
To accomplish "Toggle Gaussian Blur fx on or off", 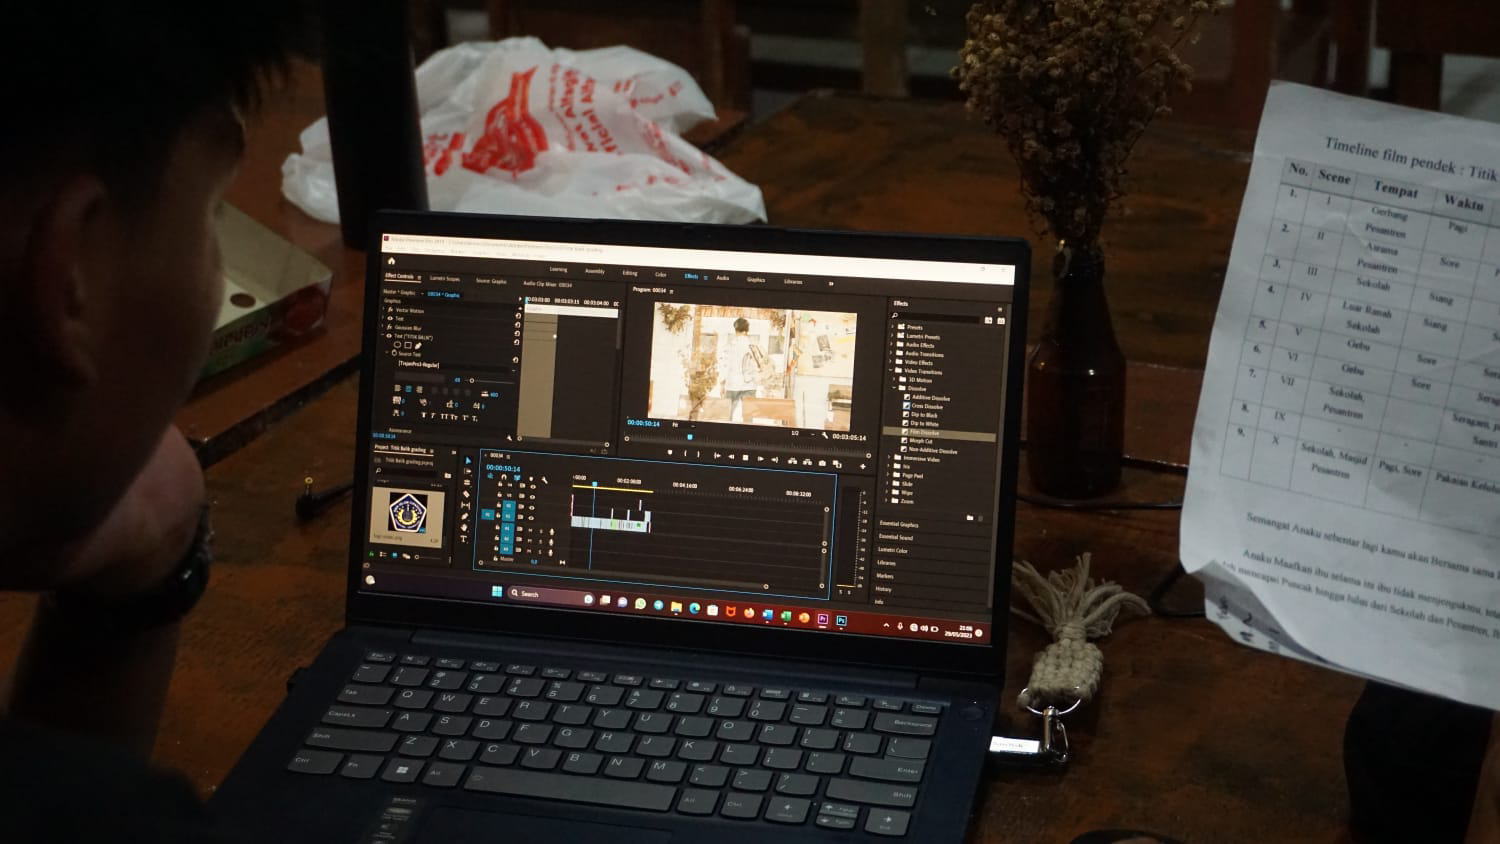I will (390, 327).
